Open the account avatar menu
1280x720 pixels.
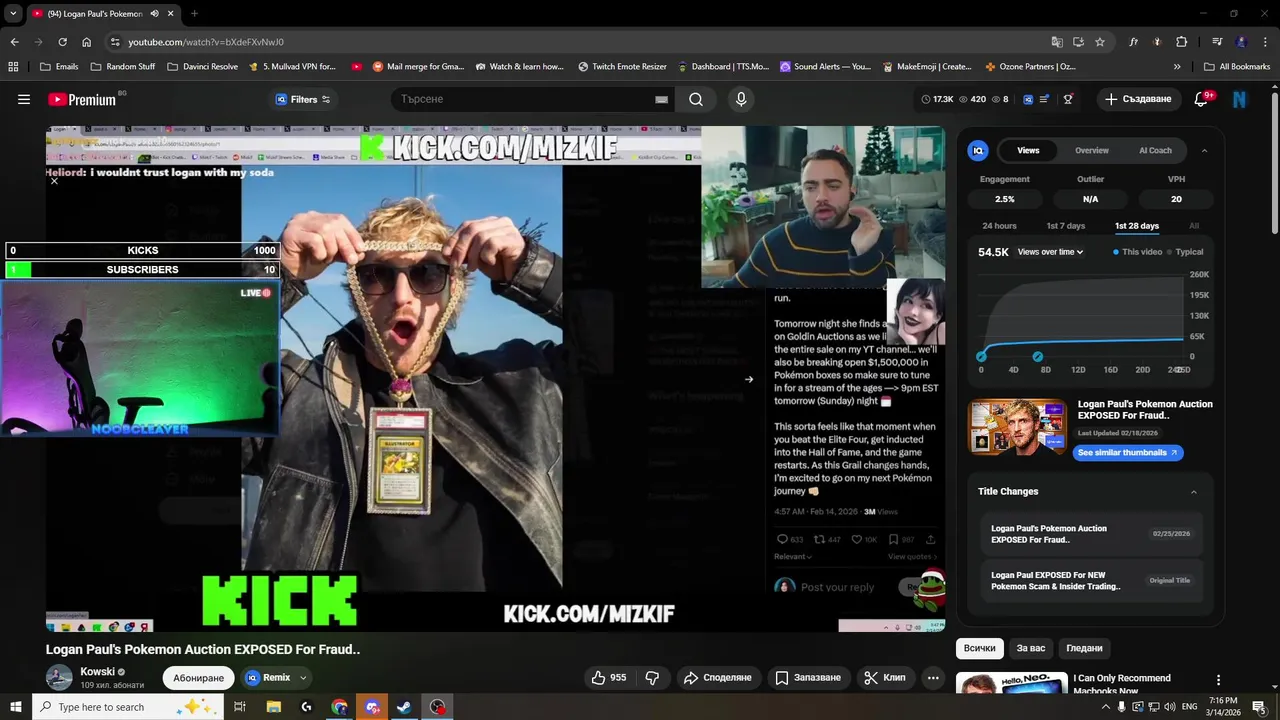(x=1240, y=99)
